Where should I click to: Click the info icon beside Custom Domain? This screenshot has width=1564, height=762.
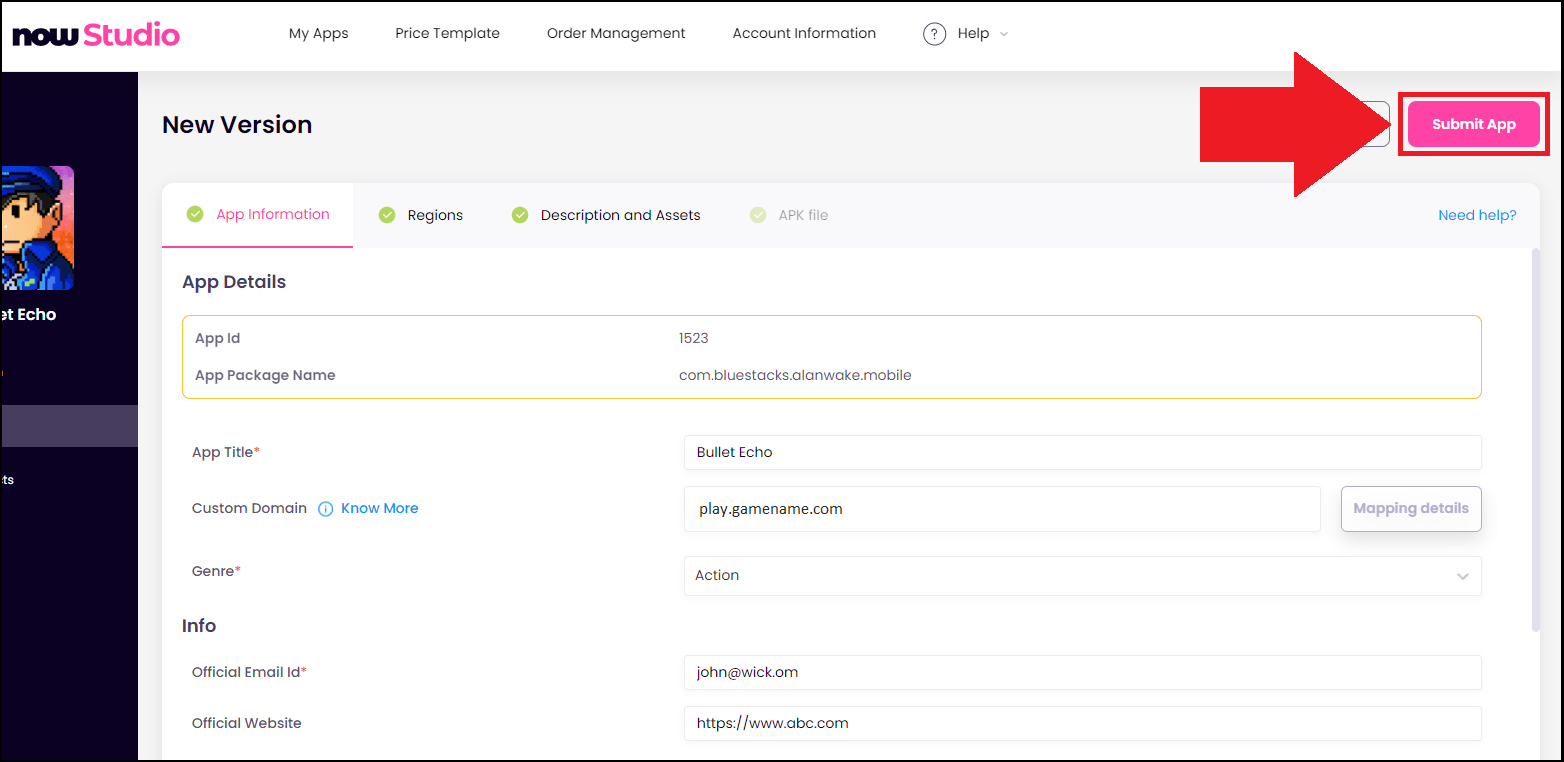coord(325,509)
